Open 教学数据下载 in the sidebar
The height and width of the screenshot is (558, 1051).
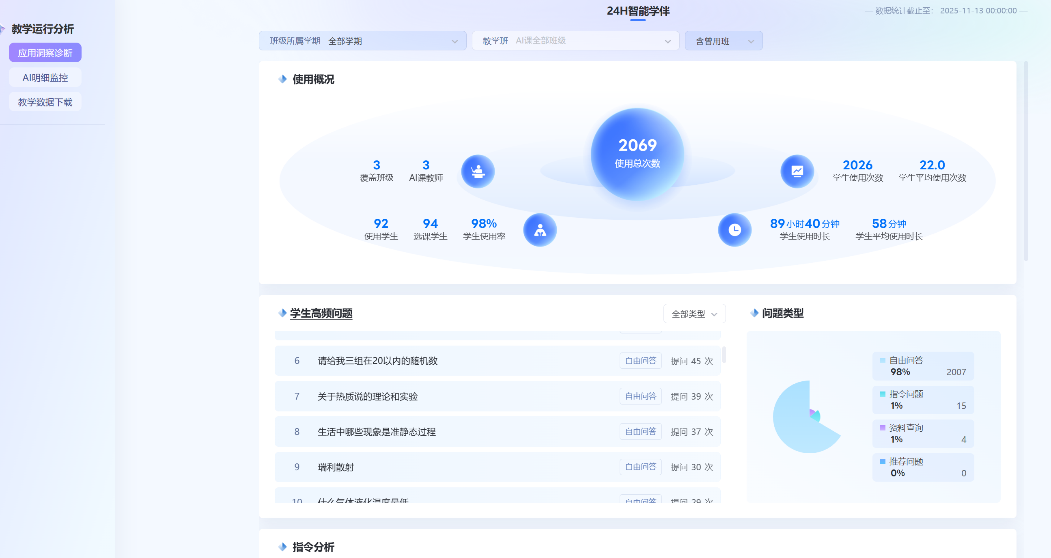click(x=45, y=102)
